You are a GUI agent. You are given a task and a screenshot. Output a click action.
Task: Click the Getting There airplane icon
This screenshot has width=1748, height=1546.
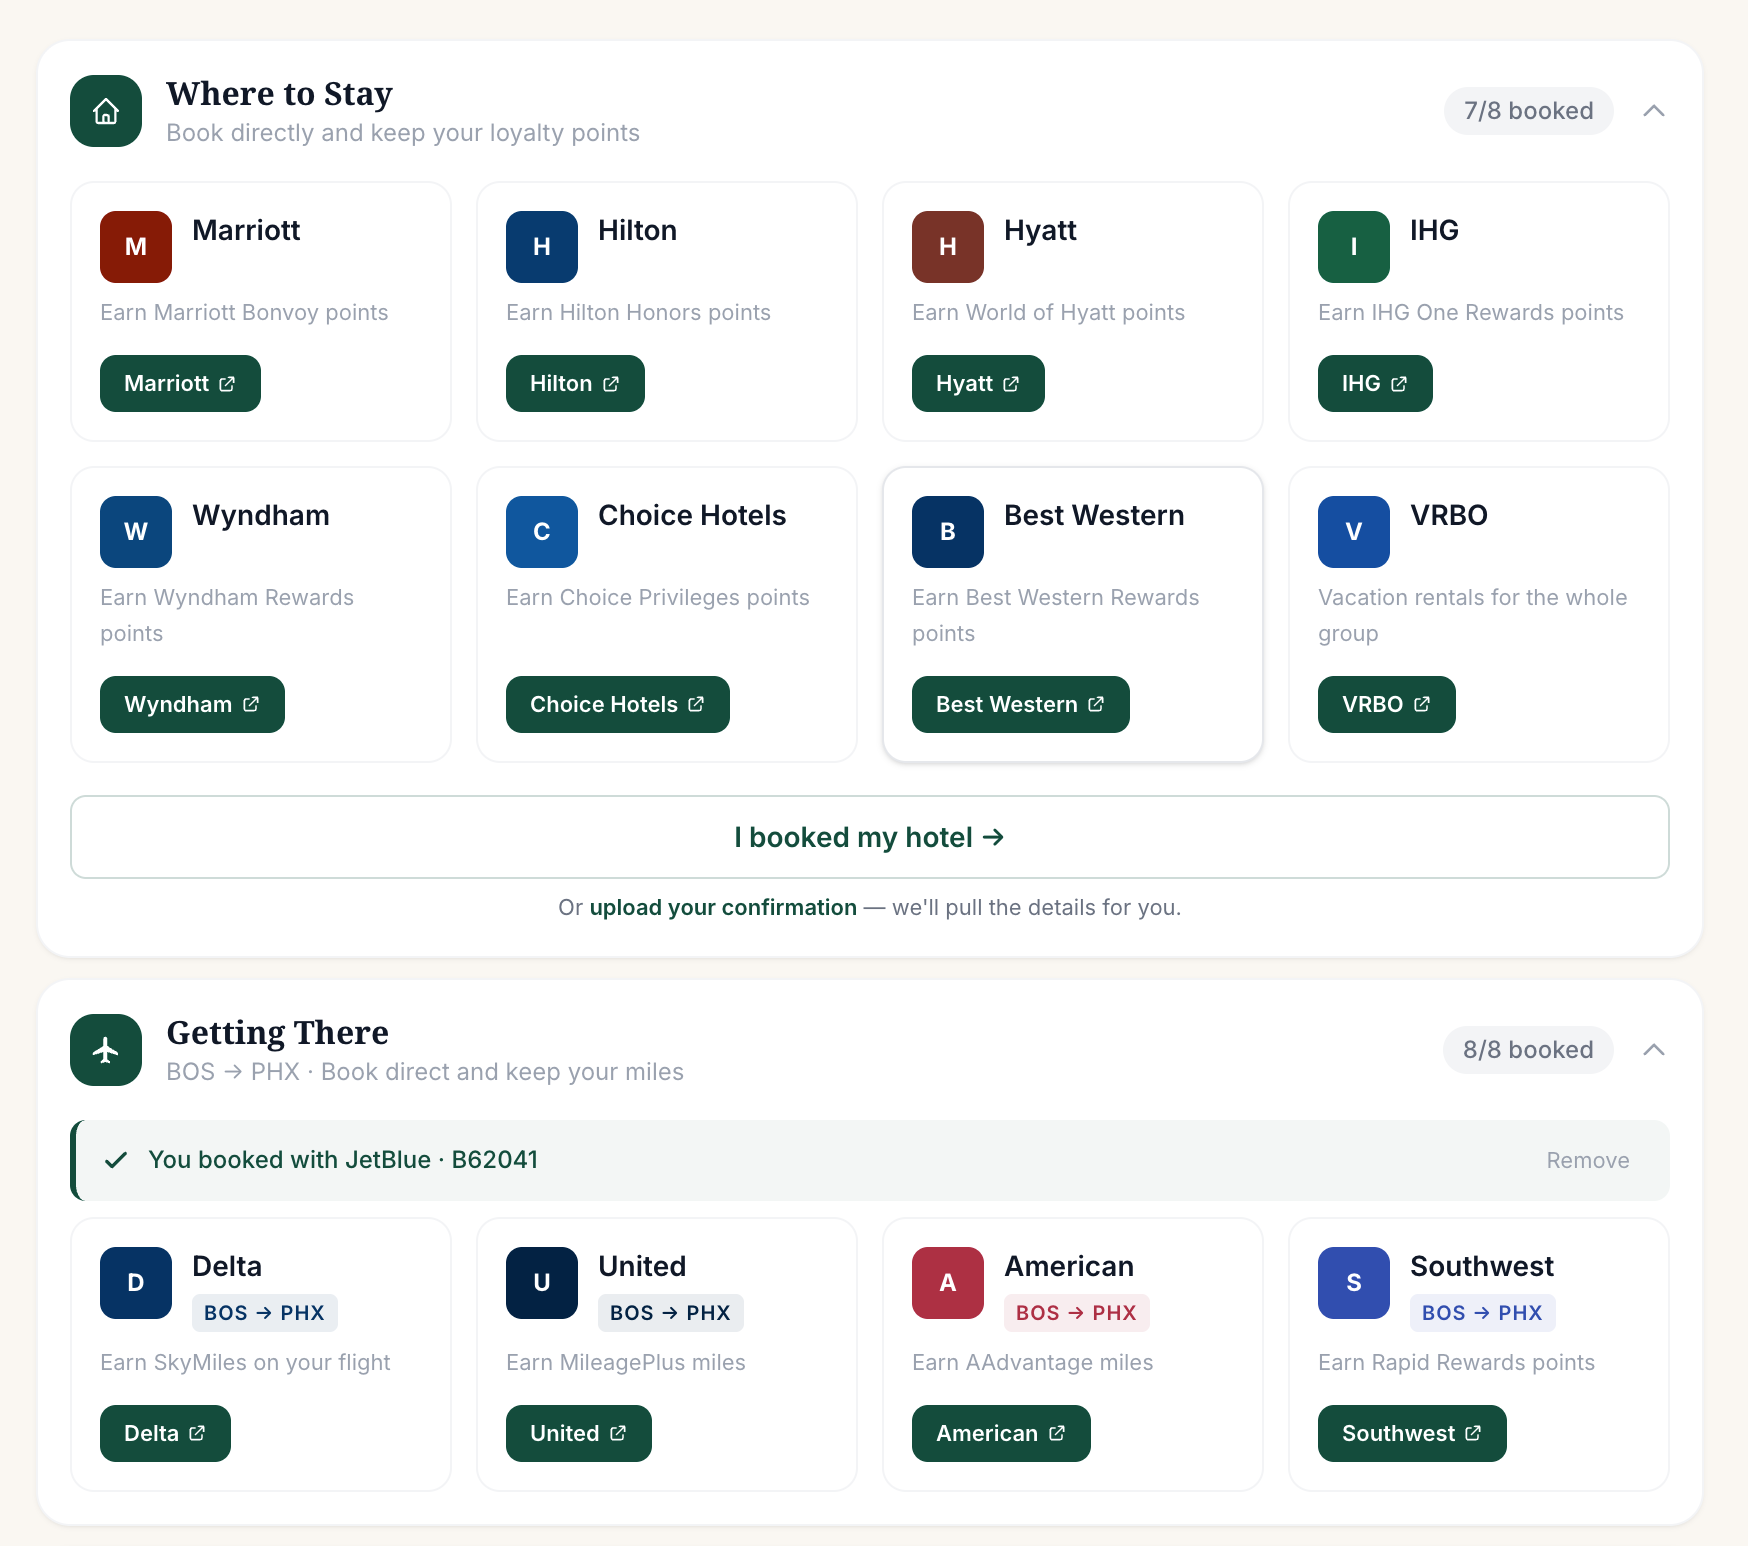pos(106,1050)
